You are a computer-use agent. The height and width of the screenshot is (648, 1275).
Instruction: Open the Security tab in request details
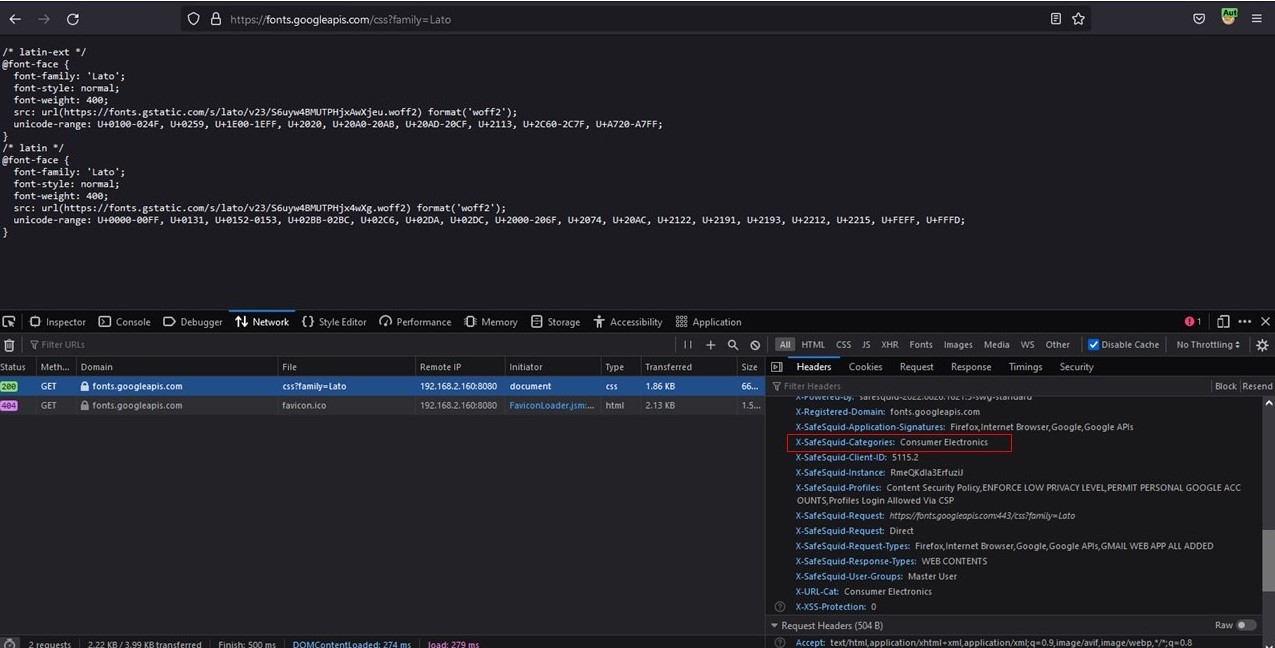click(x=1076, y=367)
